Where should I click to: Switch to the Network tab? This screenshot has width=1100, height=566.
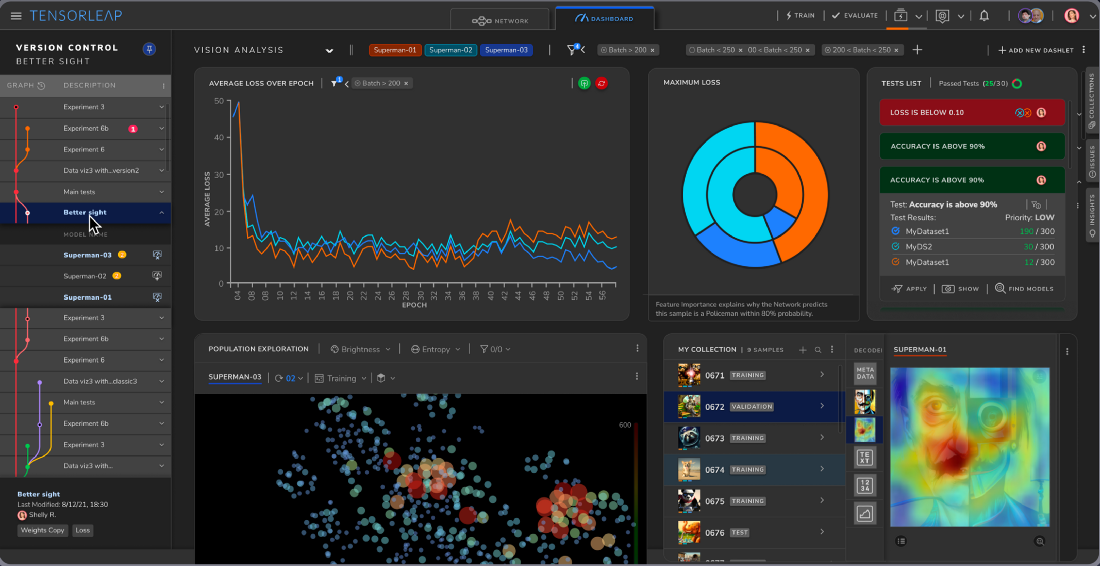tap(499, 20)
